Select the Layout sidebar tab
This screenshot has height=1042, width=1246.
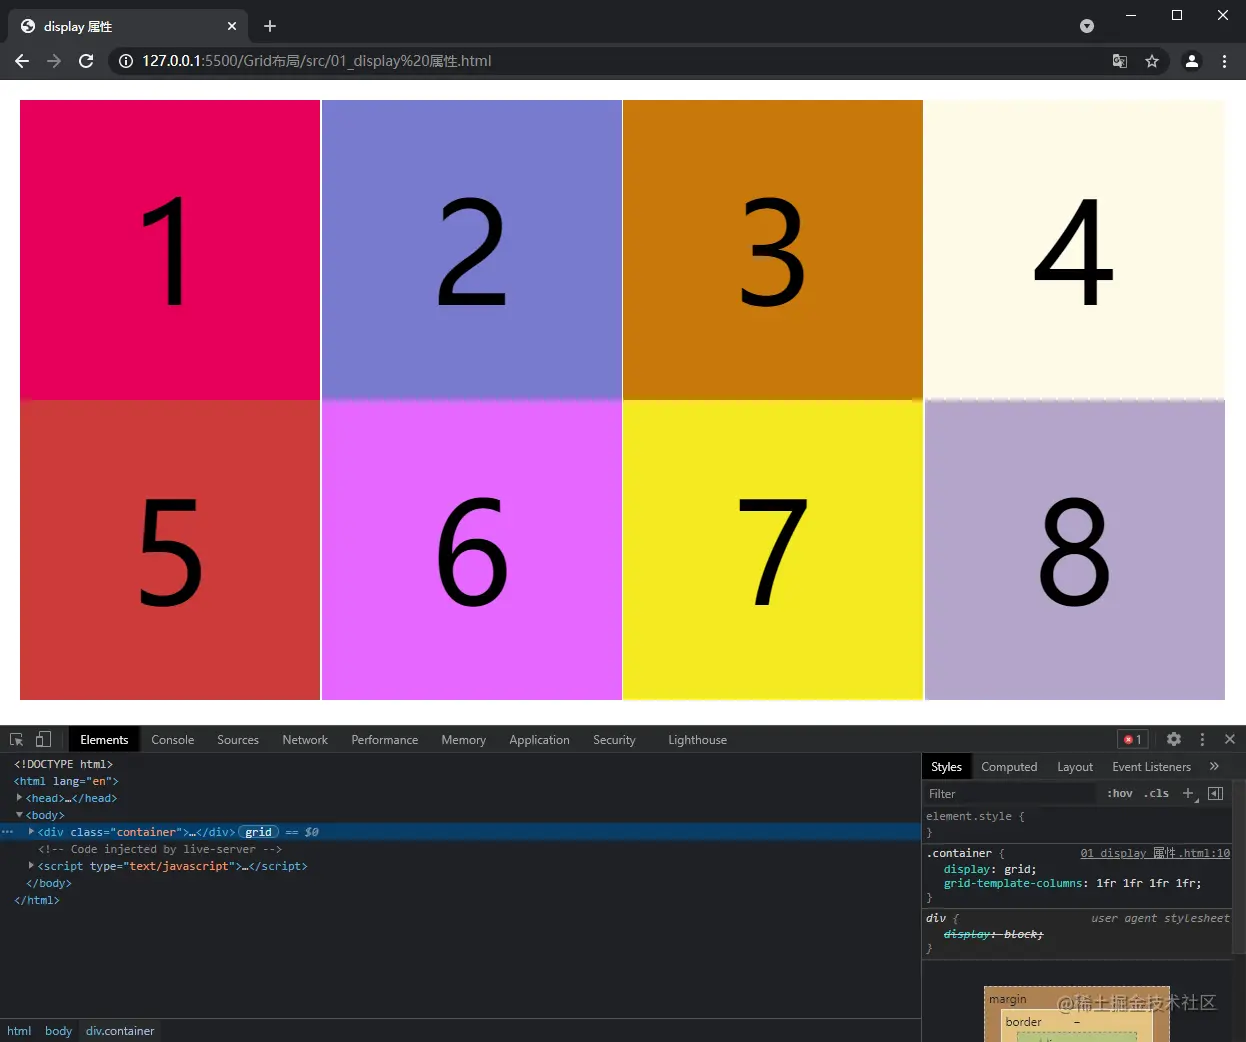click(1075, 767)
